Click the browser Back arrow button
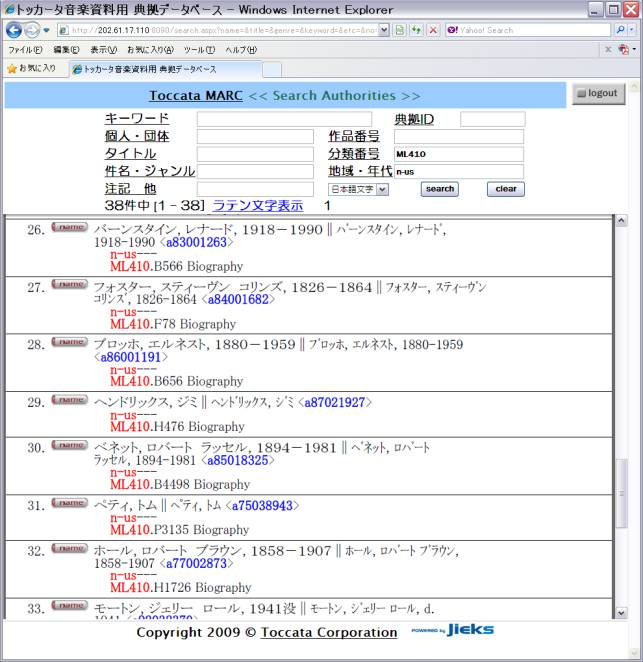Screen dimensions: 643x662 (14, 30)
